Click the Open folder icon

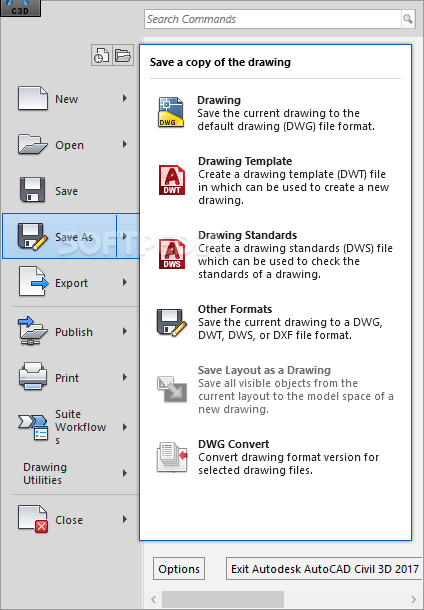(32, 144)
